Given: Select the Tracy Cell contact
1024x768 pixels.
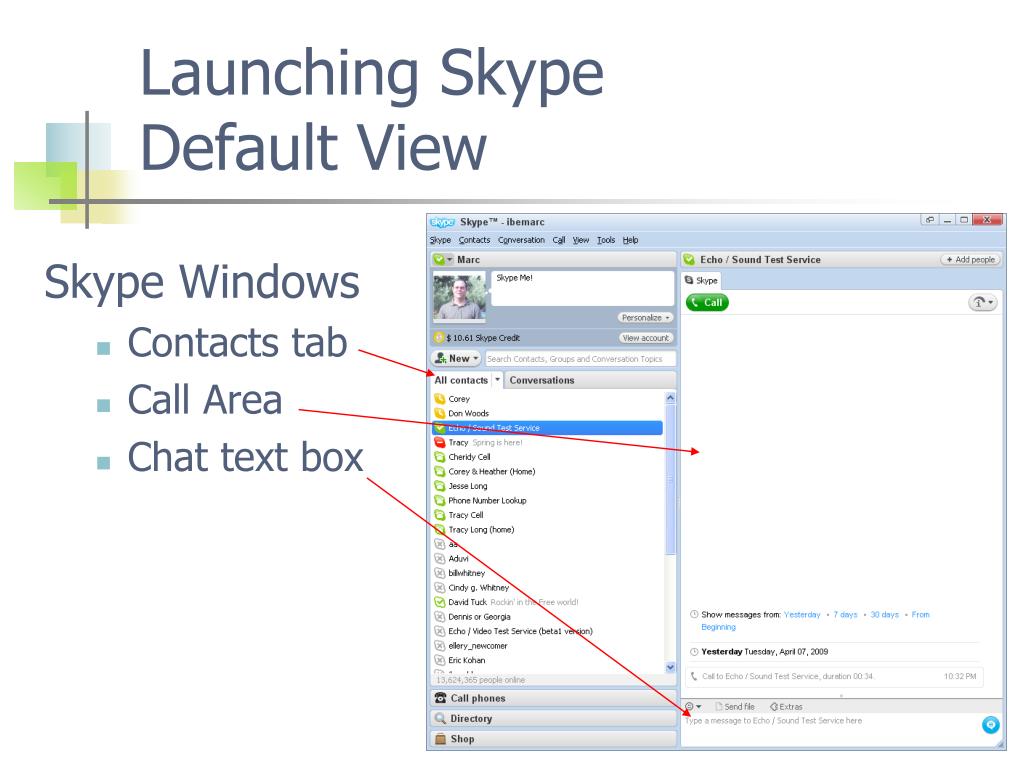Looking at the screenshot, I should 466,515.
